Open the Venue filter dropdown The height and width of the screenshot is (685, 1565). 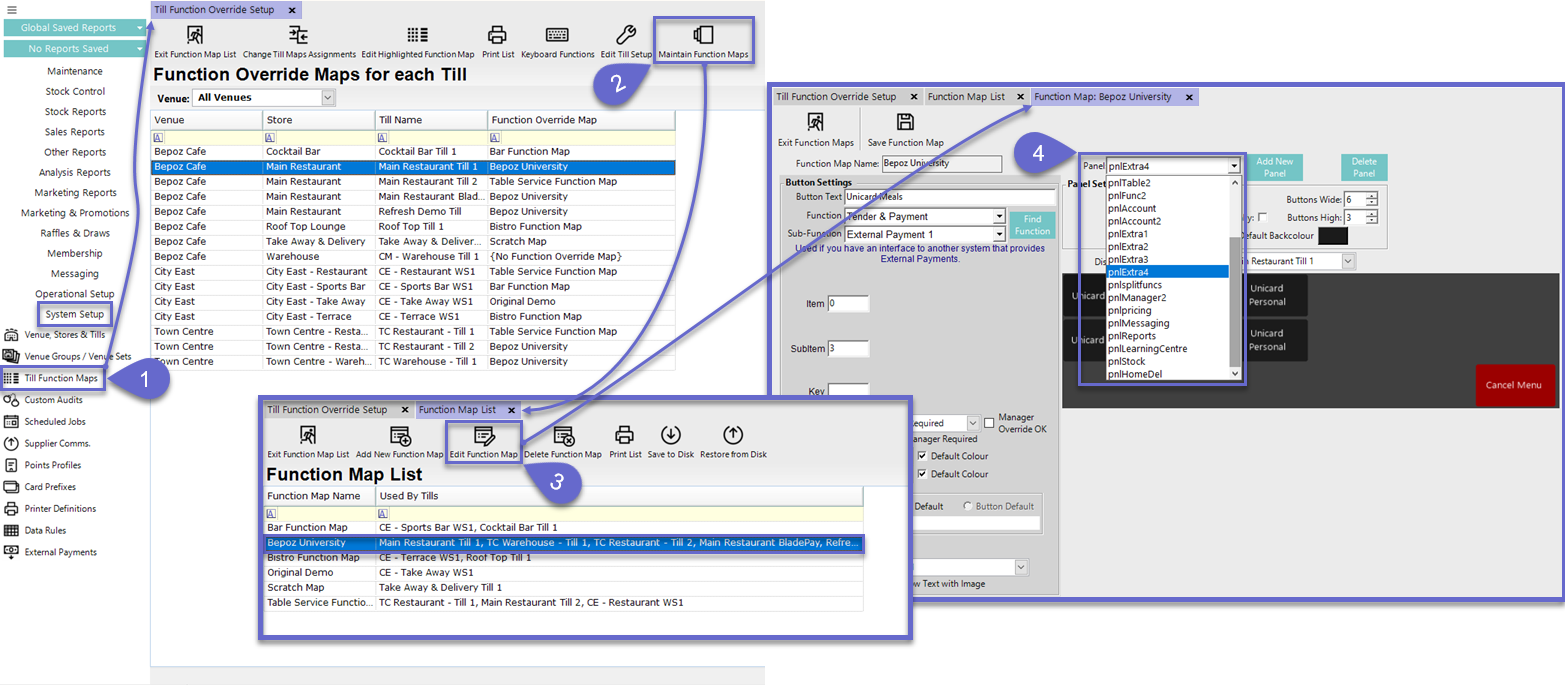coord(328,97)
